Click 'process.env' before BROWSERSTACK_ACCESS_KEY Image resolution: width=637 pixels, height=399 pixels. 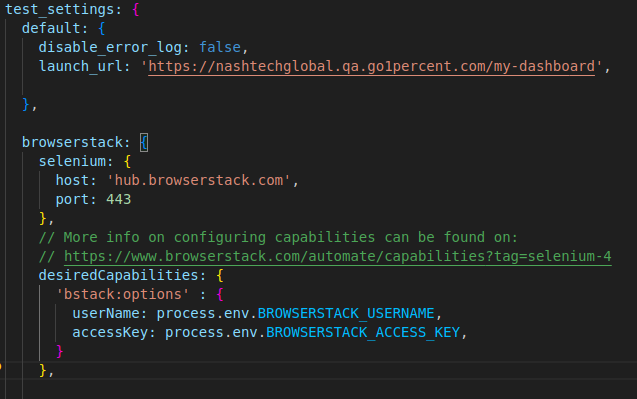click(211, 332)
